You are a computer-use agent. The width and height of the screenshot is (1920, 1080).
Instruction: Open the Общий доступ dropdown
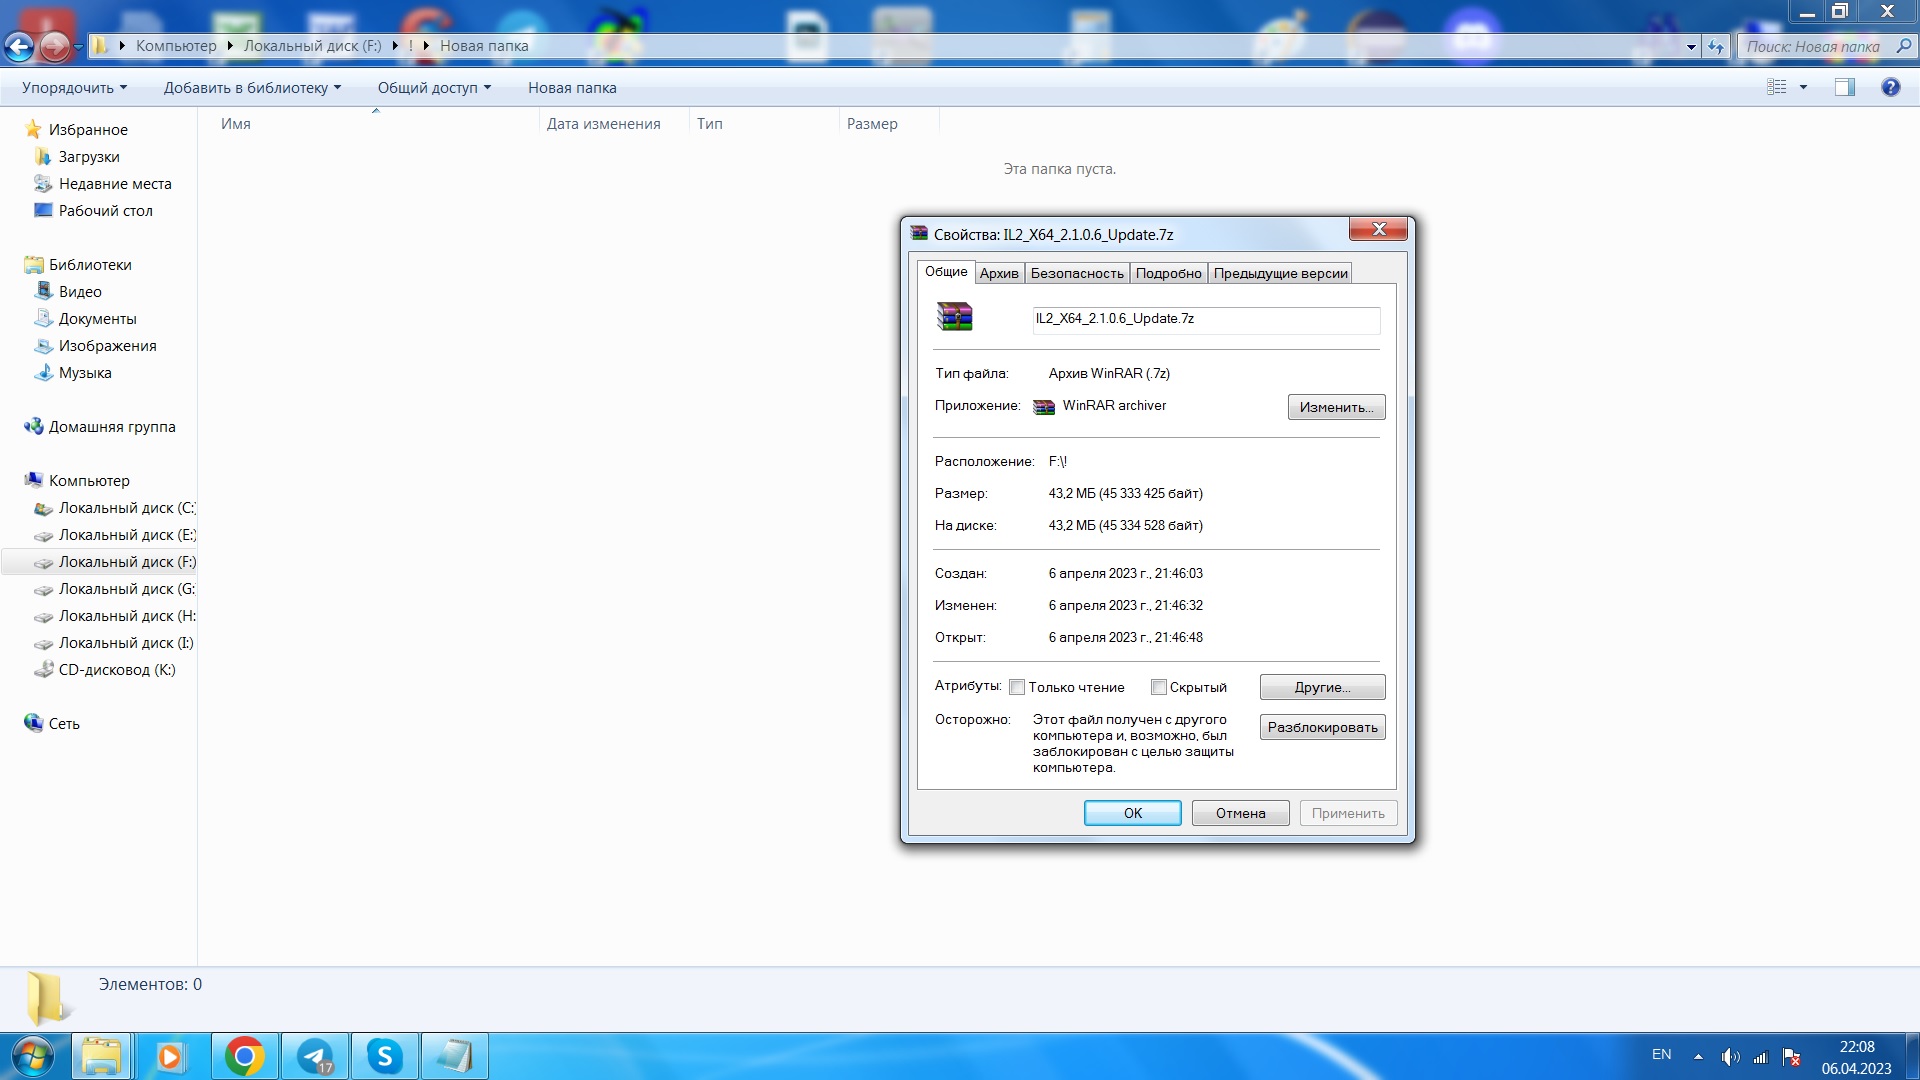tap(434, 88)
